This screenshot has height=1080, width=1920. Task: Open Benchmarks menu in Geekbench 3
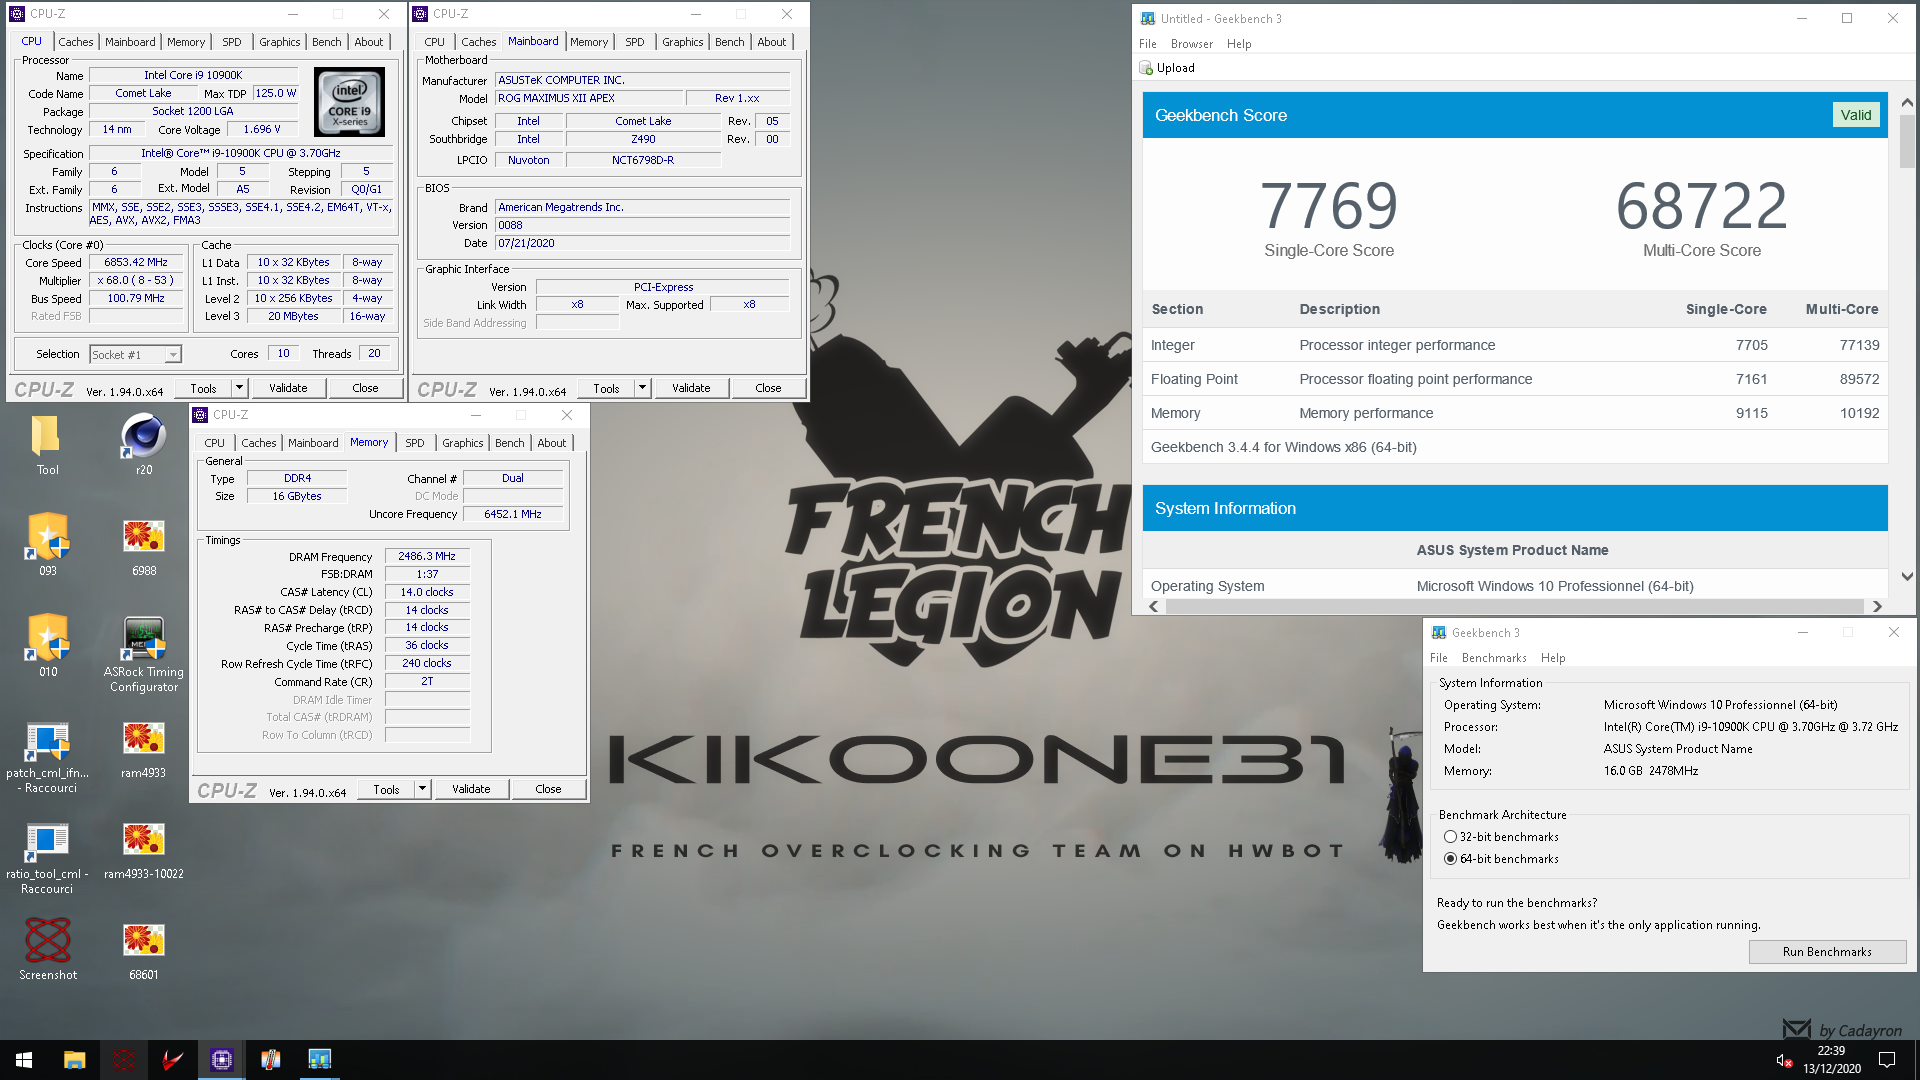1493,658
